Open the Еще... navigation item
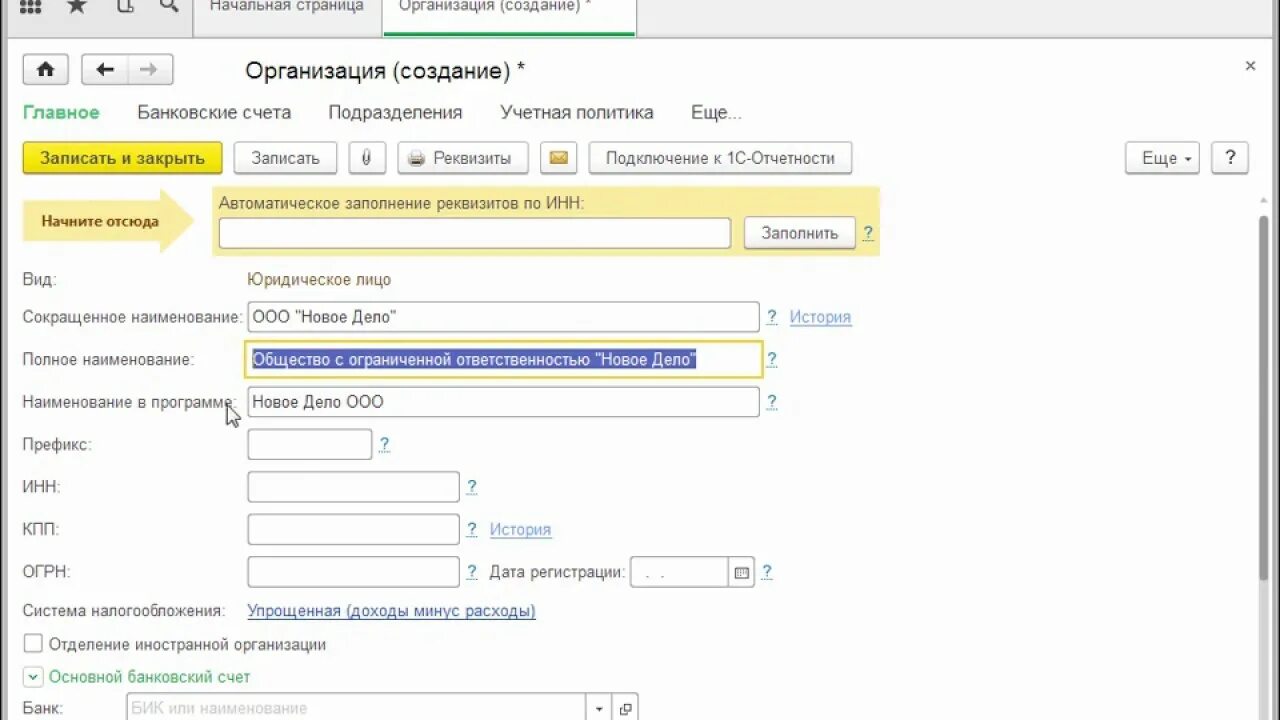The image size is (1280, 720). coord(716,112)
